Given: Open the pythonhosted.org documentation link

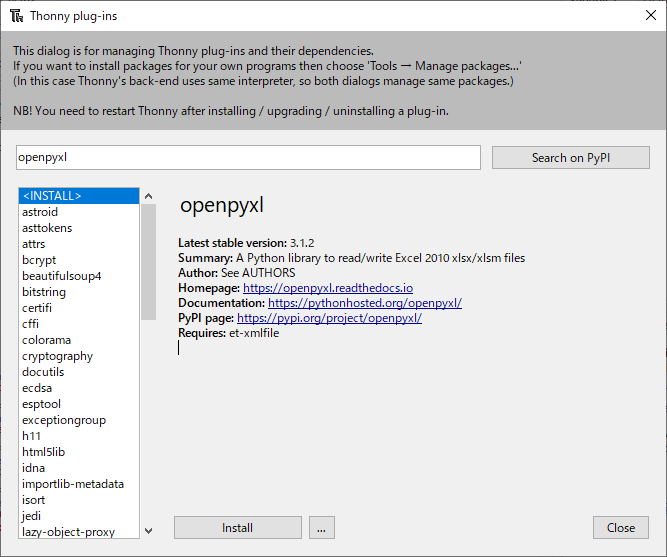Looking at the screenshot, I should pos(364,303).
